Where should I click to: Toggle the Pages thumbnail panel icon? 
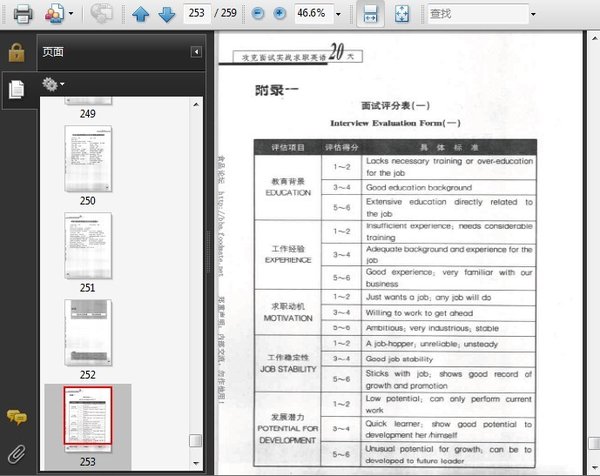[x=16, y=89]
